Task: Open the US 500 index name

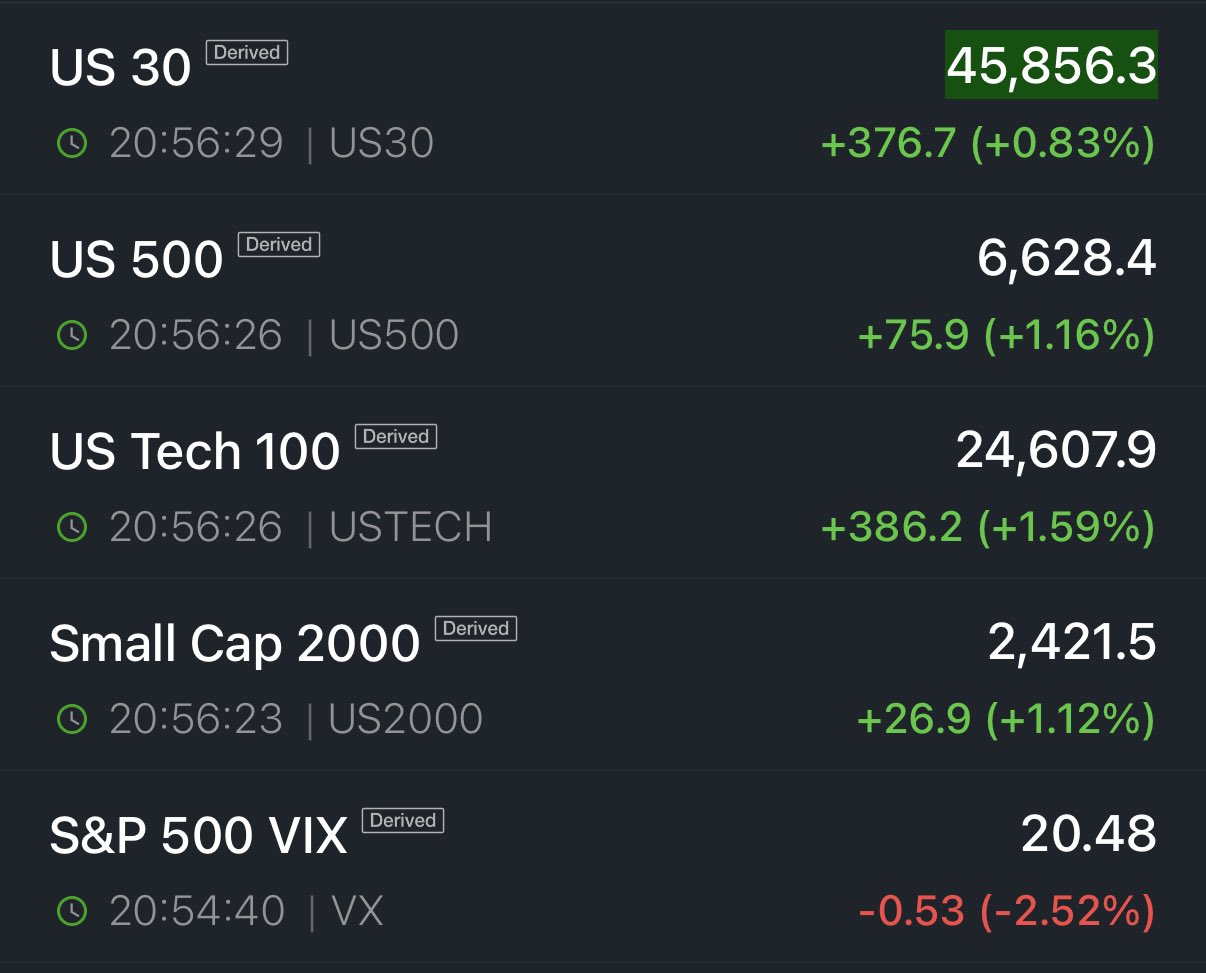Action: coord(137,261)
